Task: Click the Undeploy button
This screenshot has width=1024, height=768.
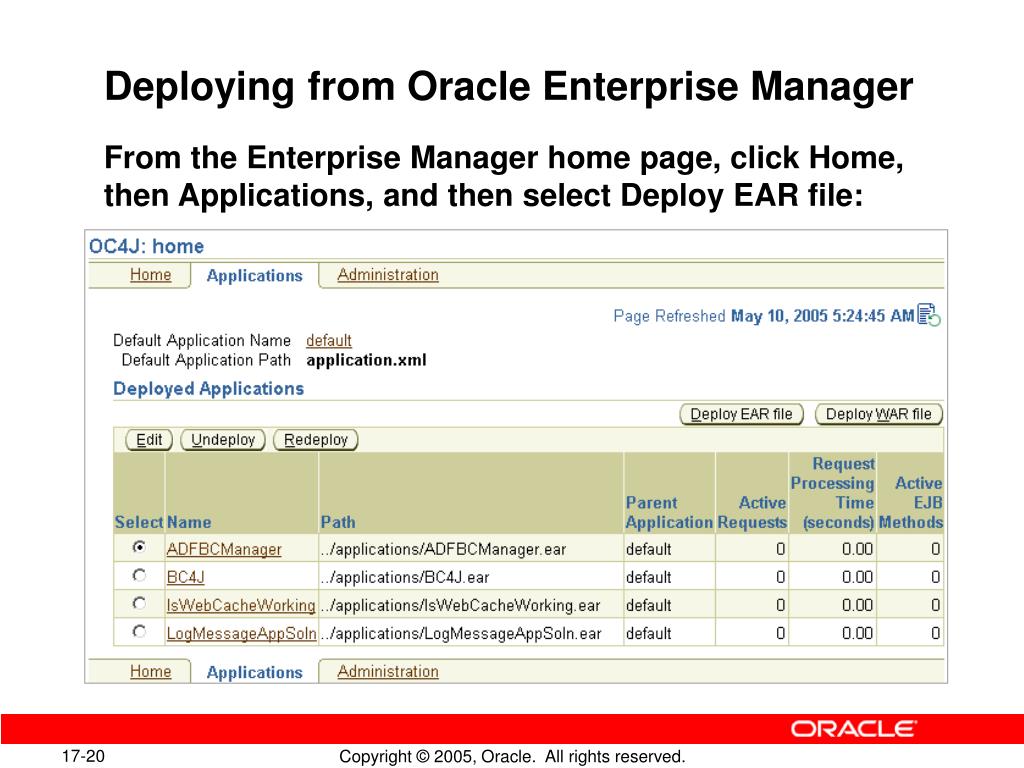Action: pos(223,440)
